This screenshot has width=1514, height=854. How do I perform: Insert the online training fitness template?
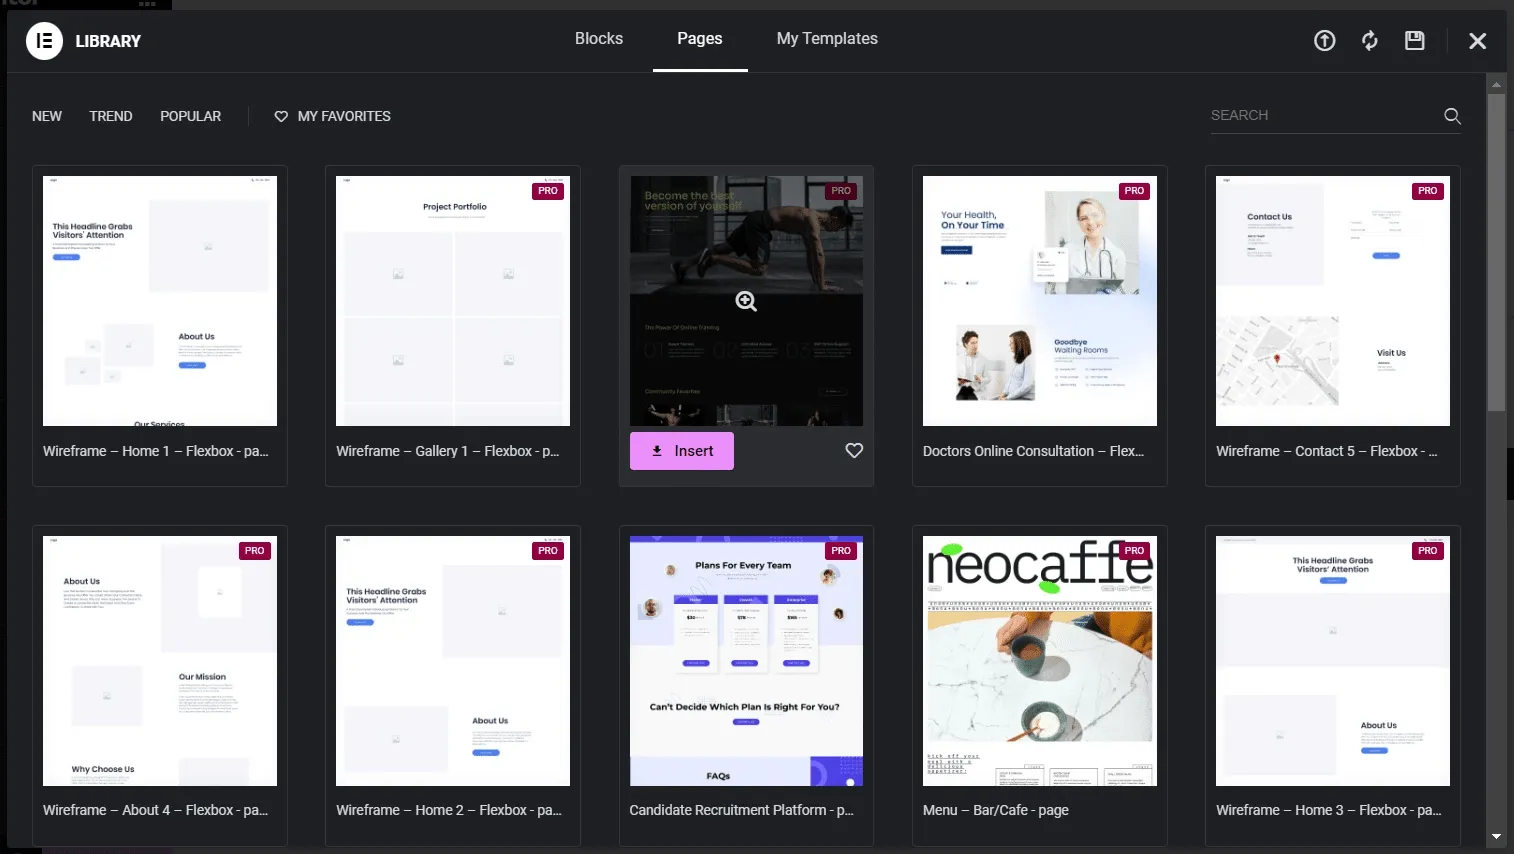(681, 450)
